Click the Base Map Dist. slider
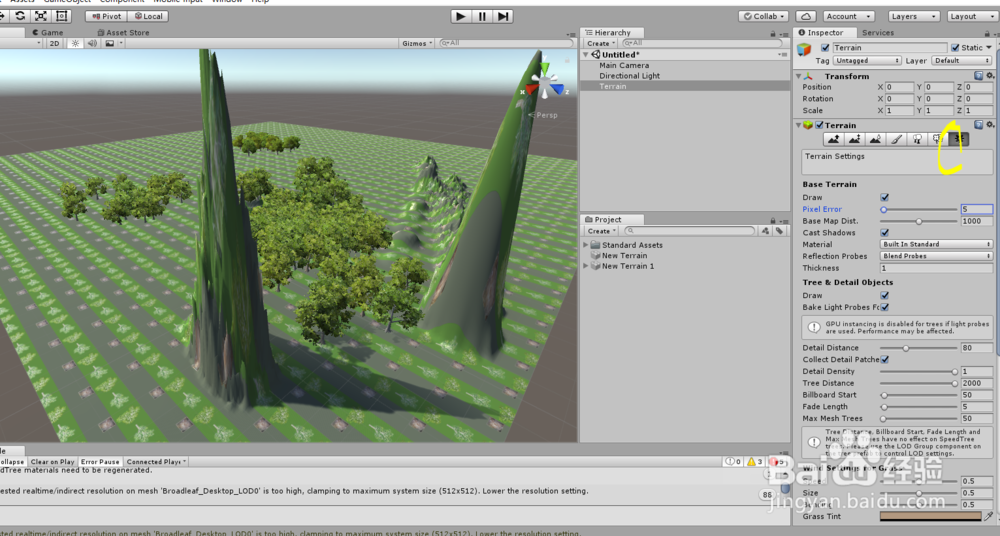The width and height of the screenshot is (1000, 536). (919, 221)
